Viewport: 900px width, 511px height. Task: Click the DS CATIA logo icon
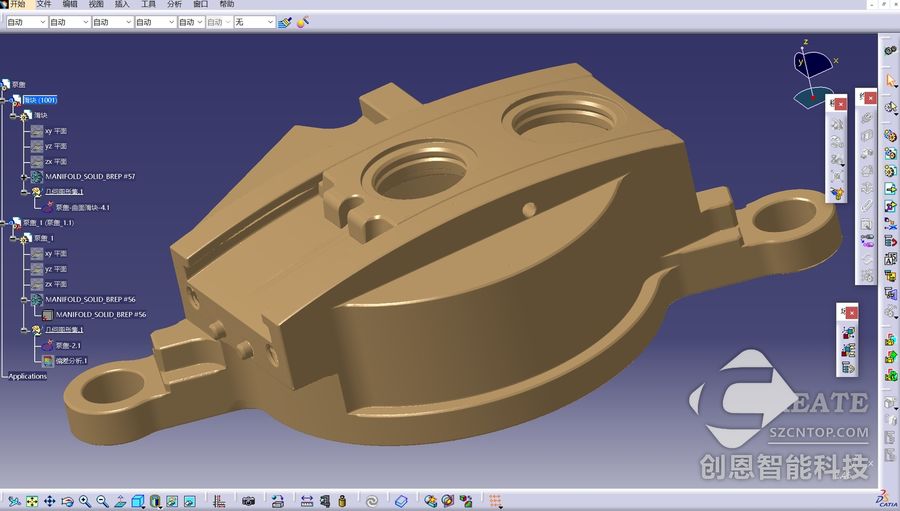pyautogui.click(x=887, y=499)
